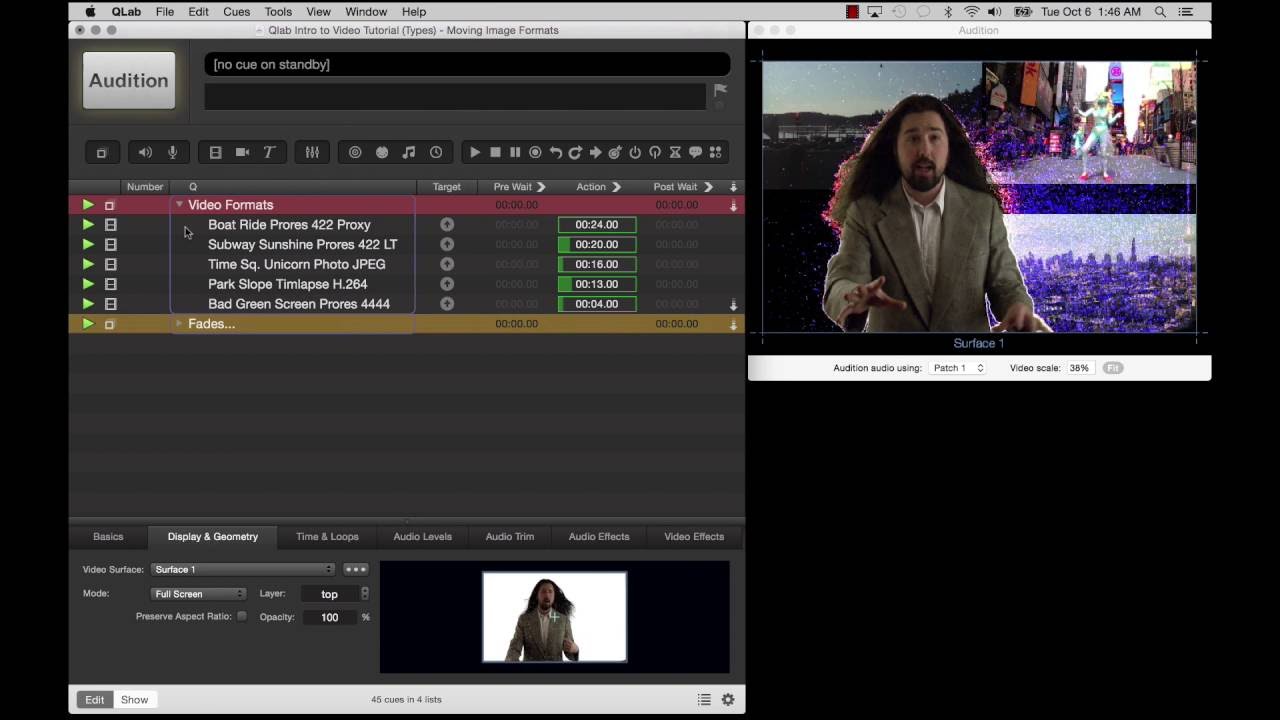This screenshot has height=720, width=1280.
Task: Switch to Video Effects tab
Action: tap(694, 537)
